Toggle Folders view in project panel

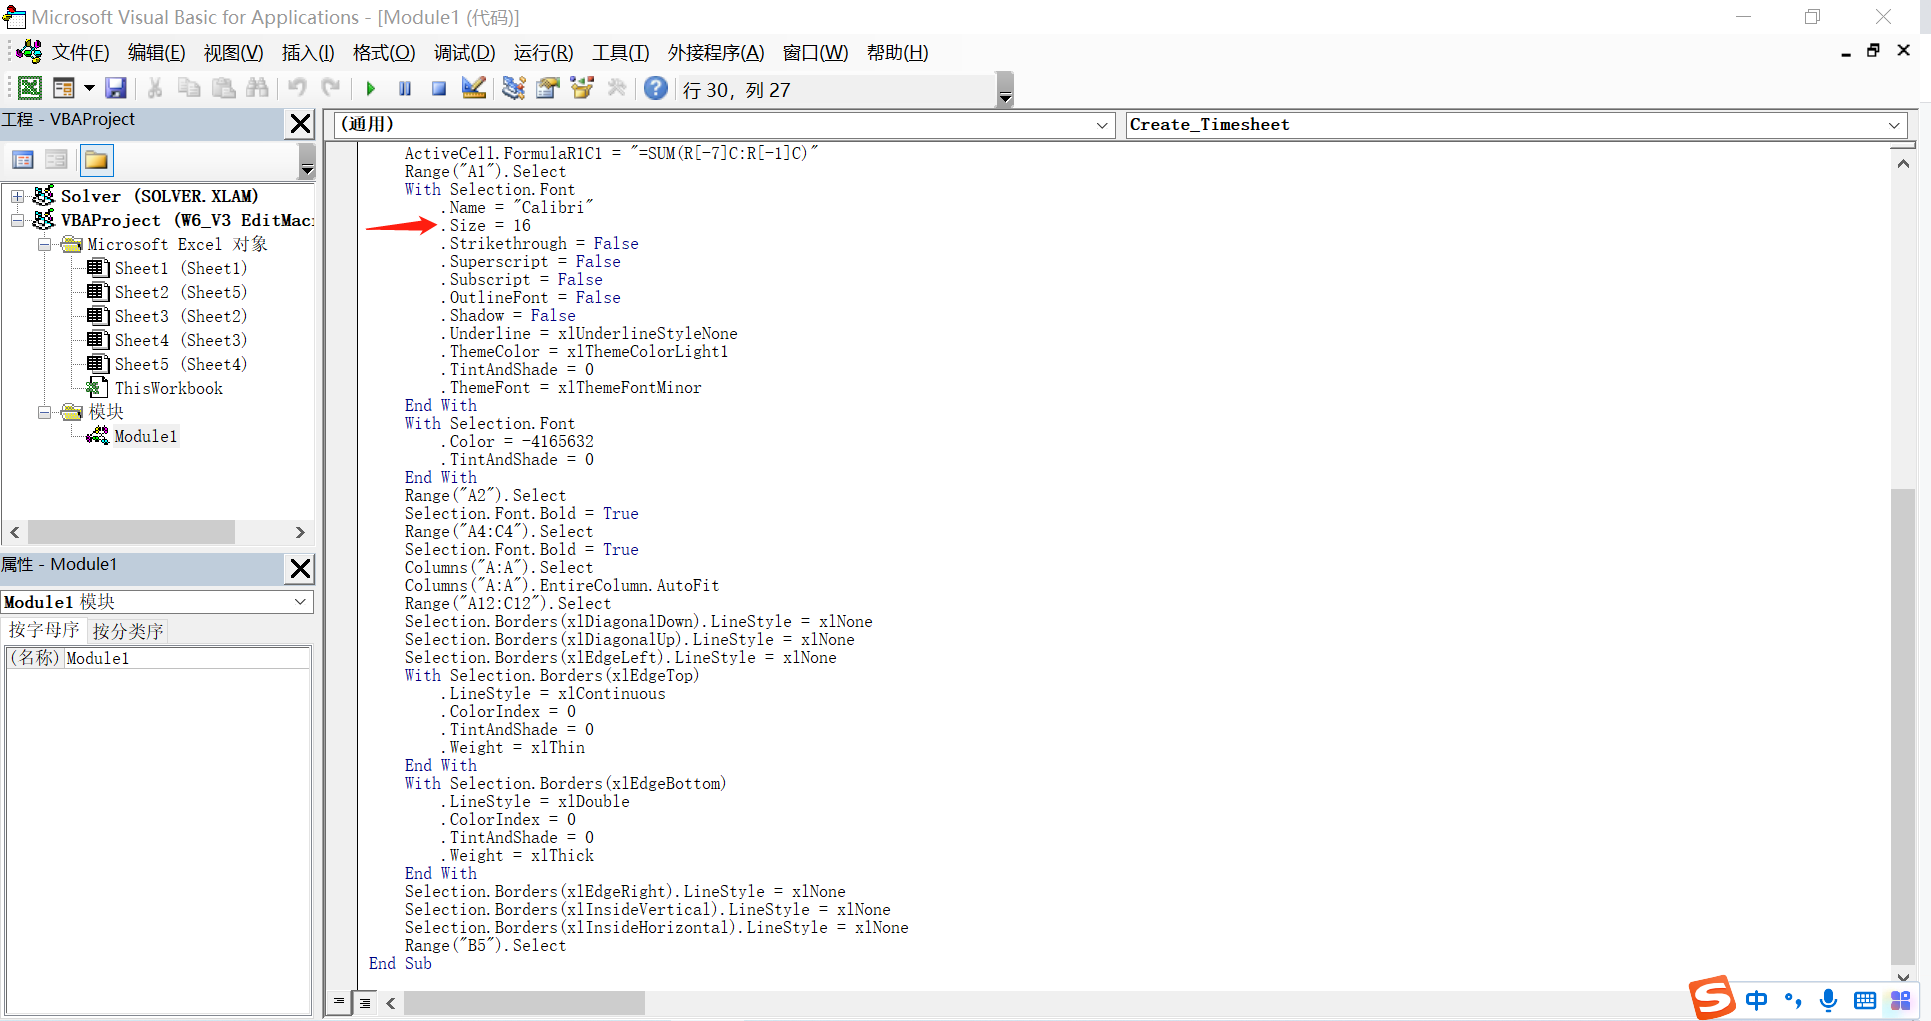[97, 160]
